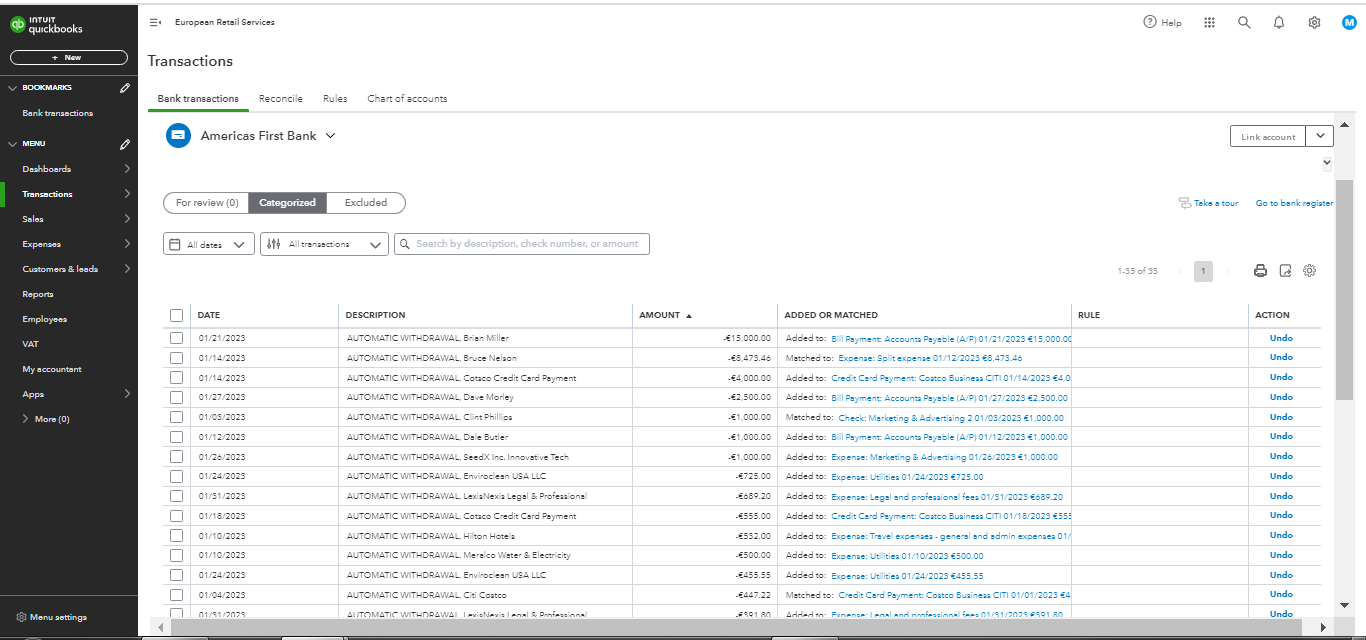Open the apps grid icon
1366x640 pixels.
point(1209,22)
